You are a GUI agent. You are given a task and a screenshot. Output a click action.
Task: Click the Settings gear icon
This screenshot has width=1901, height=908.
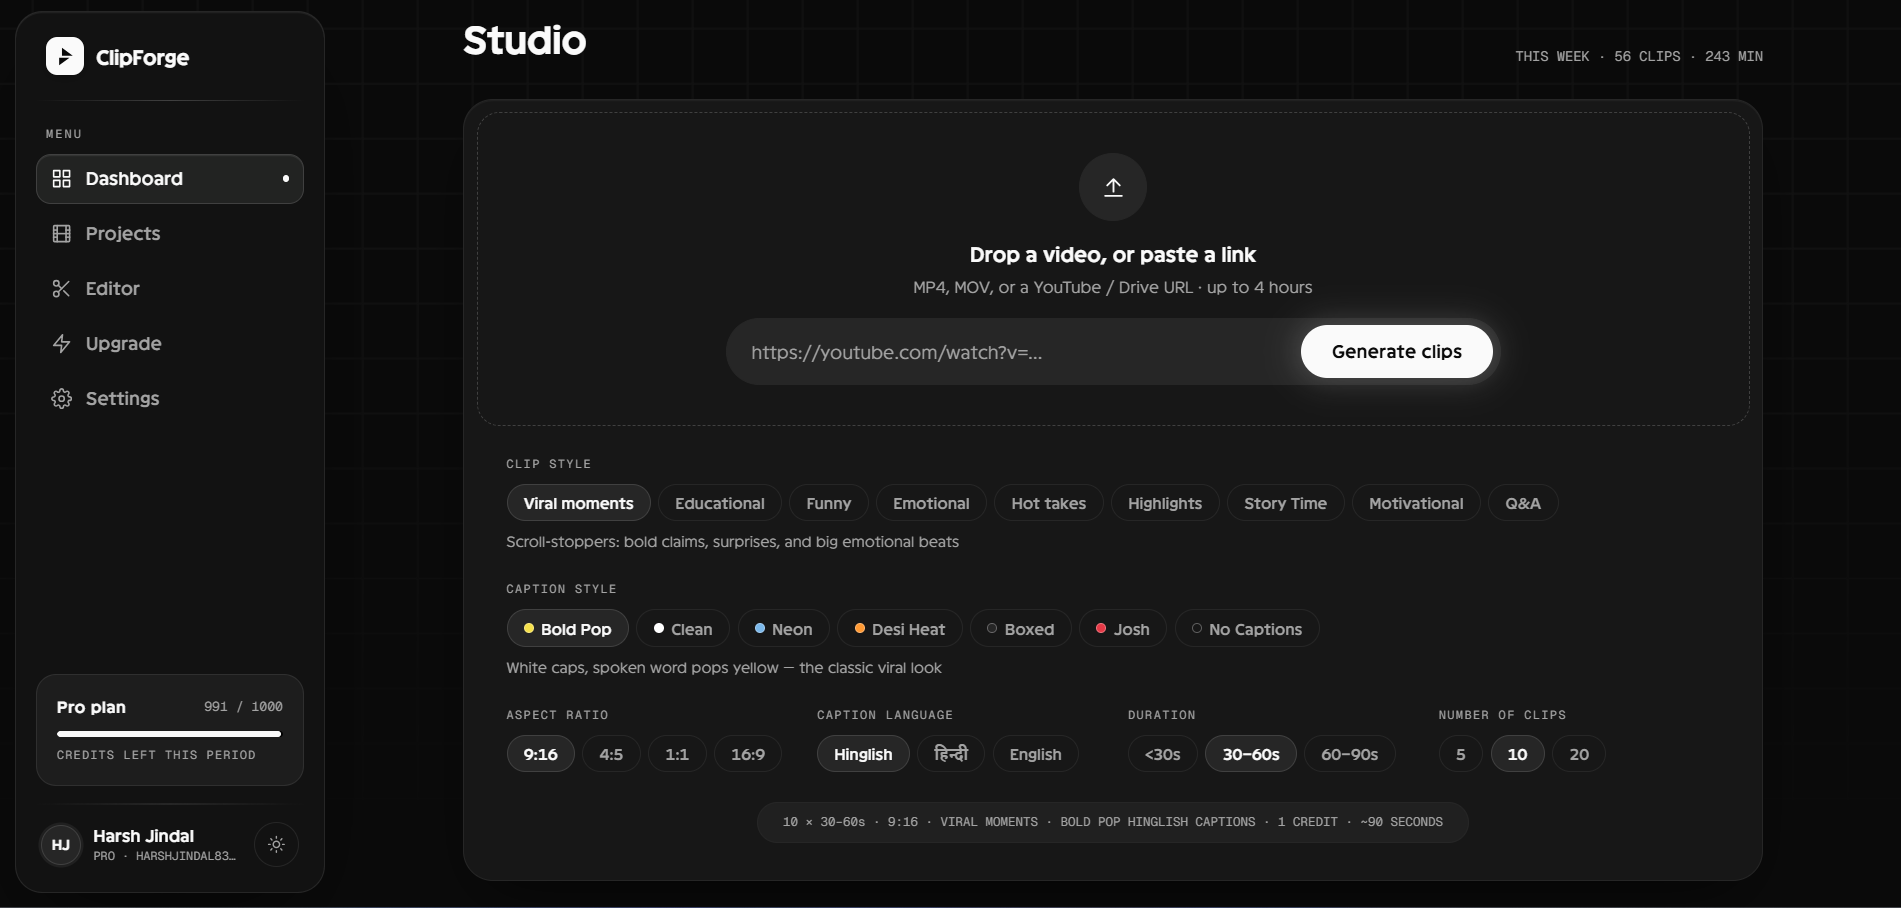click(61, 399)
